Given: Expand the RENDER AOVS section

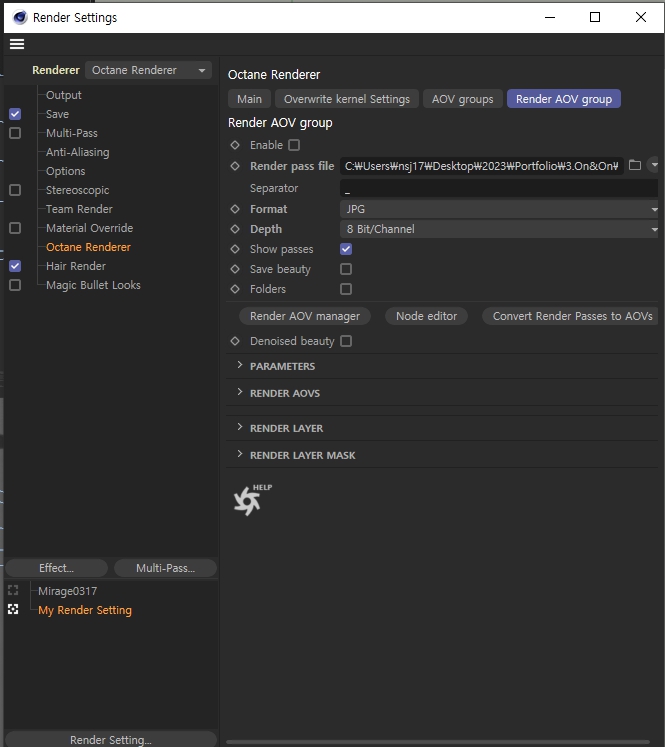Looking at the screenshot, I should click(x=240, y=392).
